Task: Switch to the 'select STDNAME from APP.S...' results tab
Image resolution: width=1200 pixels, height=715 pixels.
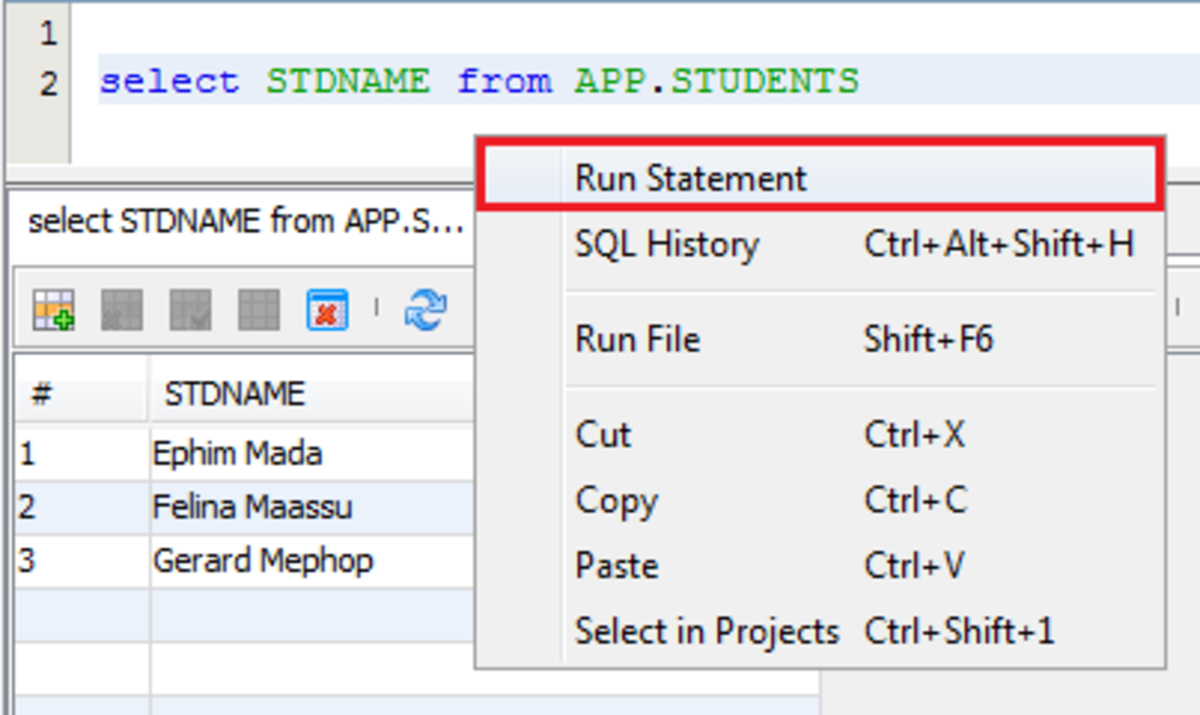Action: tap(245, 221)
